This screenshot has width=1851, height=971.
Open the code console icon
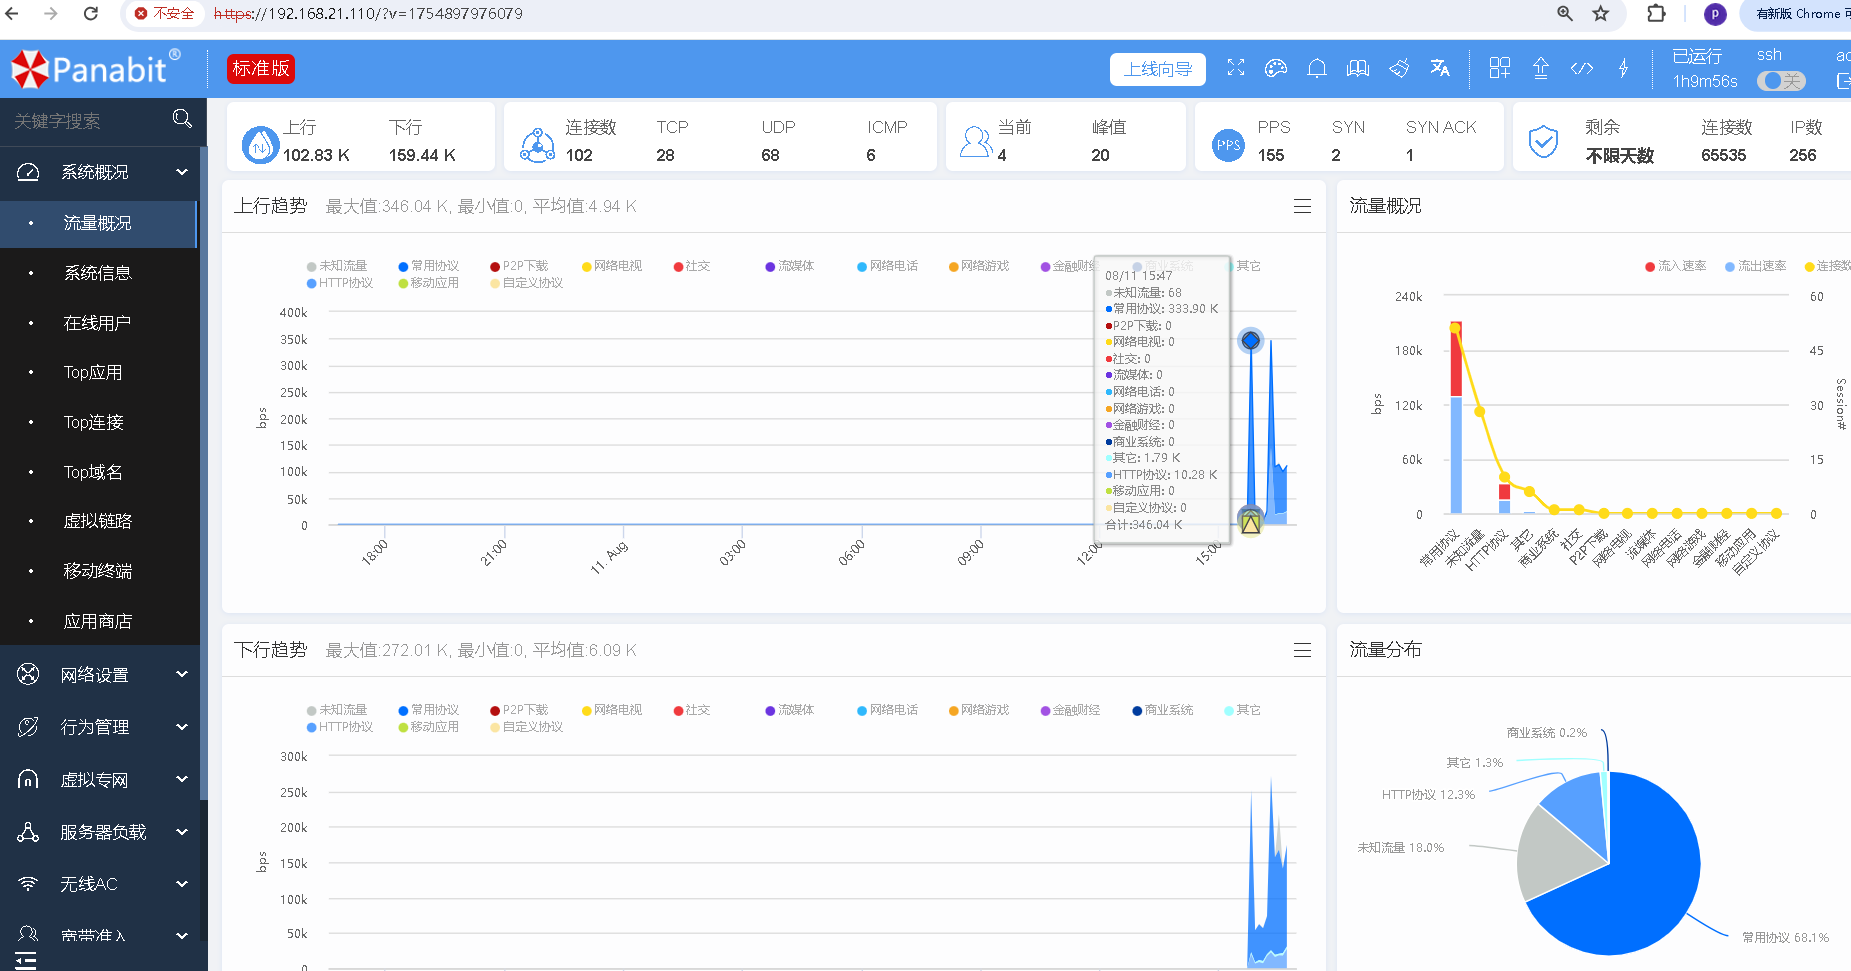pos(1582,68)
